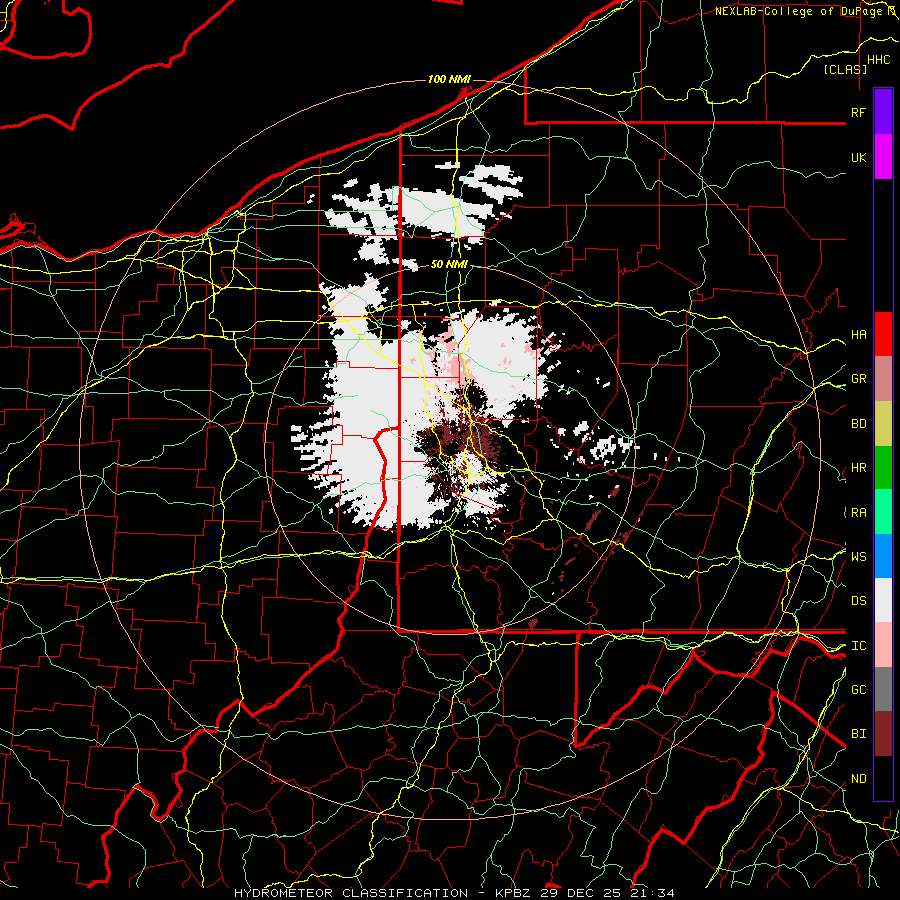Screen dimensions: 900x900
Task: Click the BI brown legend swatch
Action: 883,734
